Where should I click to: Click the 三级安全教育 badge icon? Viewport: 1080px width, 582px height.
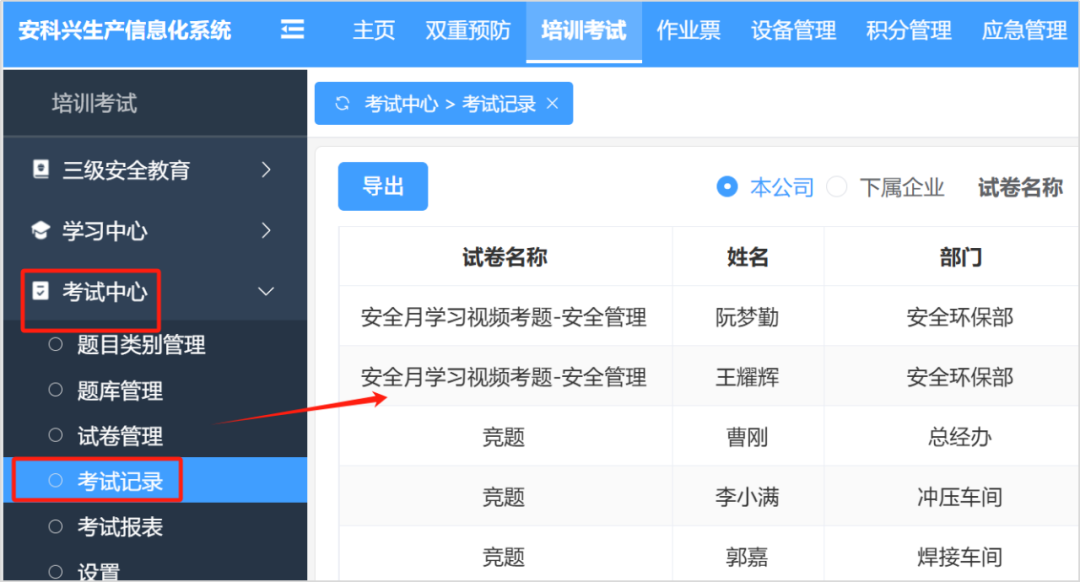(41, 170)
